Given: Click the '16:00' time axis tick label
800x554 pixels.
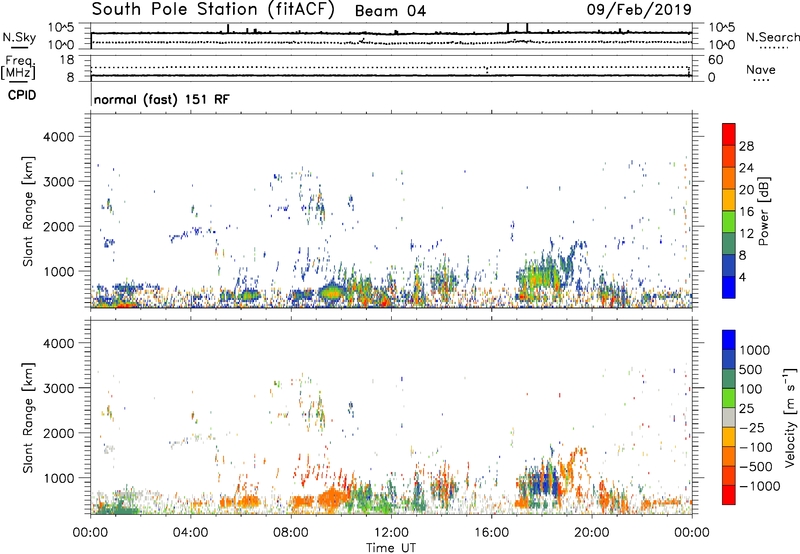Looking at the screenshot, I should (491, 533).
